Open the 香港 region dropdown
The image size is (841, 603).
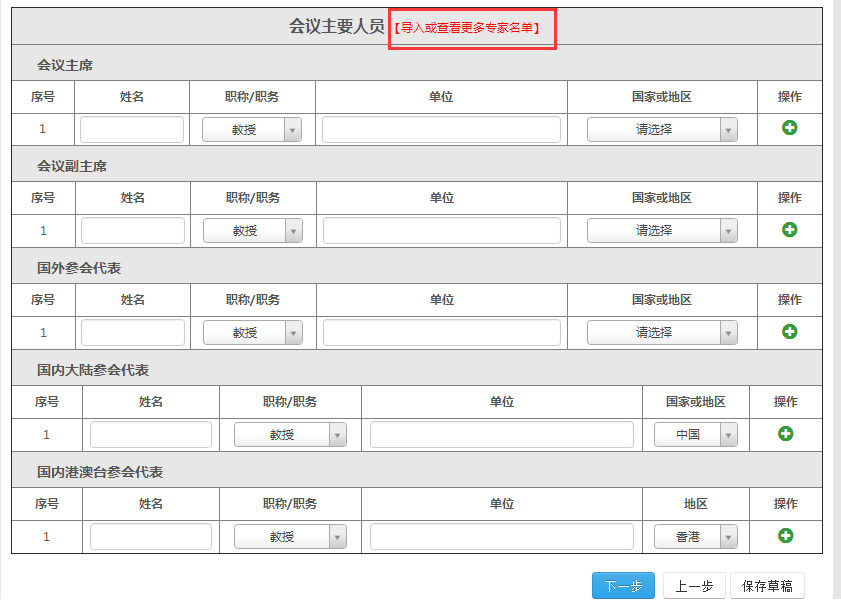click(695, 537)
